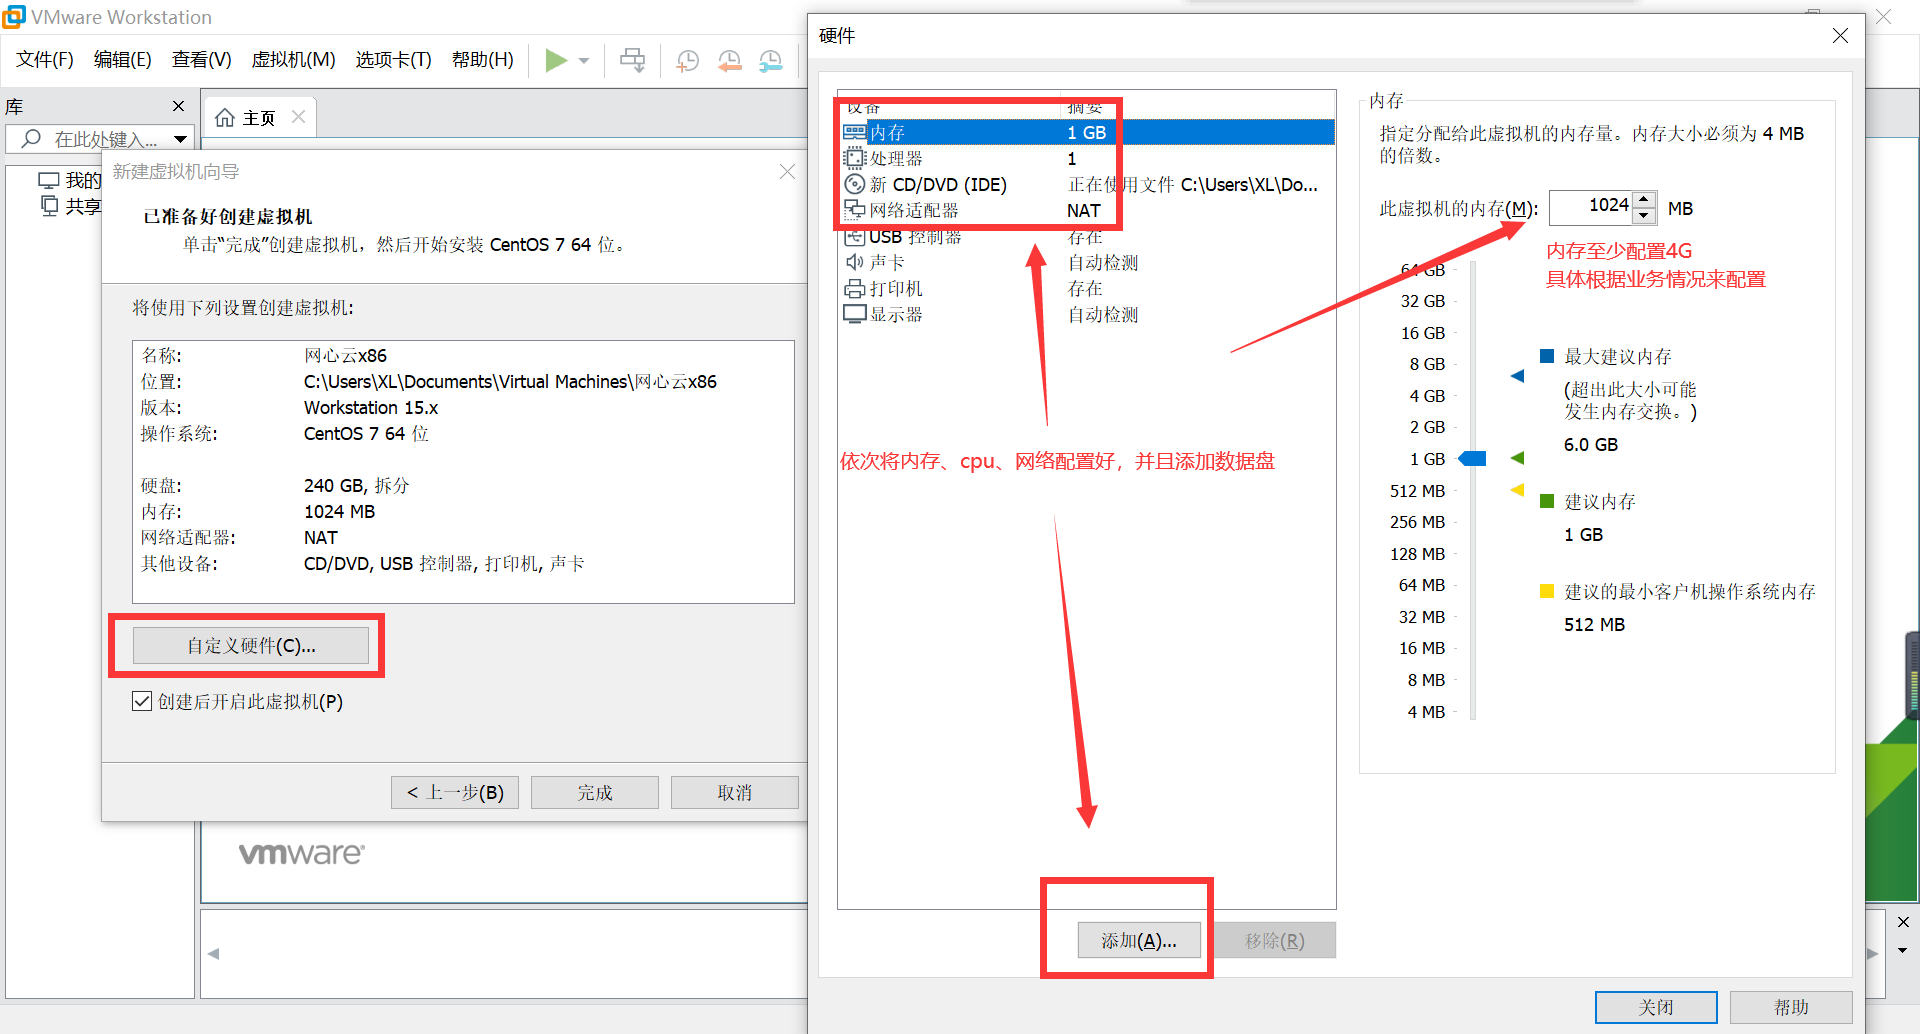Select the 内存 memory device row

[1088, 132]
